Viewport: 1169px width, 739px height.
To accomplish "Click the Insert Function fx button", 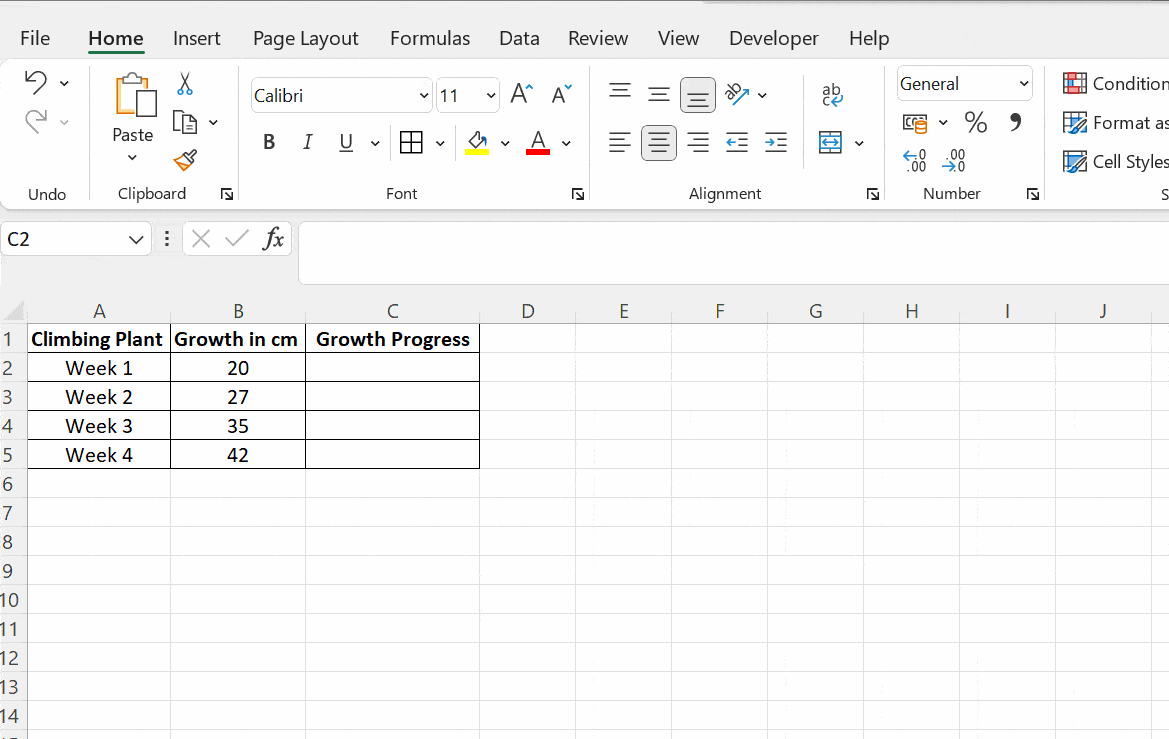I will tap(274, 239).
